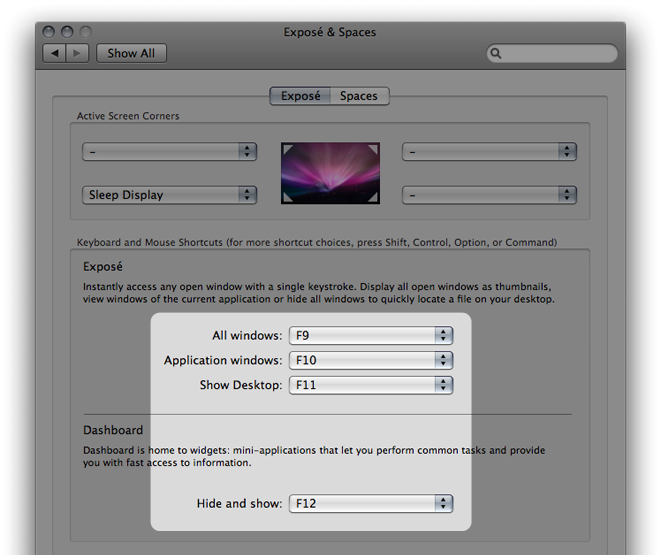
Task: Click the forward navigation arrow
Action: pyautogui.click(x=77, y=53)
